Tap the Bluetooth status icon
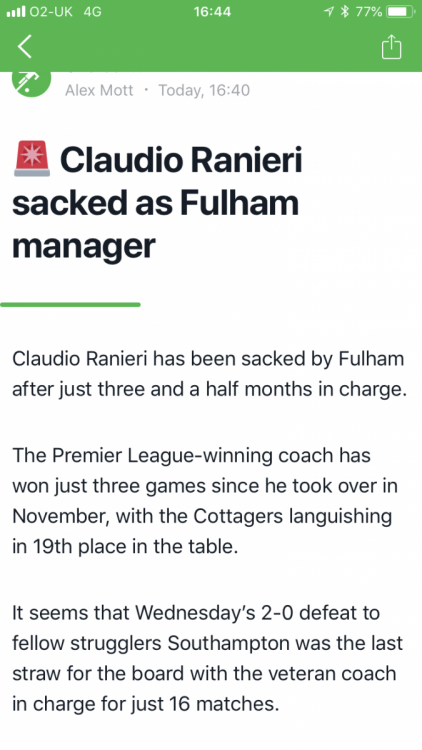Image resolution: width=422 pixels, height=750 pixels. (344, 12)
